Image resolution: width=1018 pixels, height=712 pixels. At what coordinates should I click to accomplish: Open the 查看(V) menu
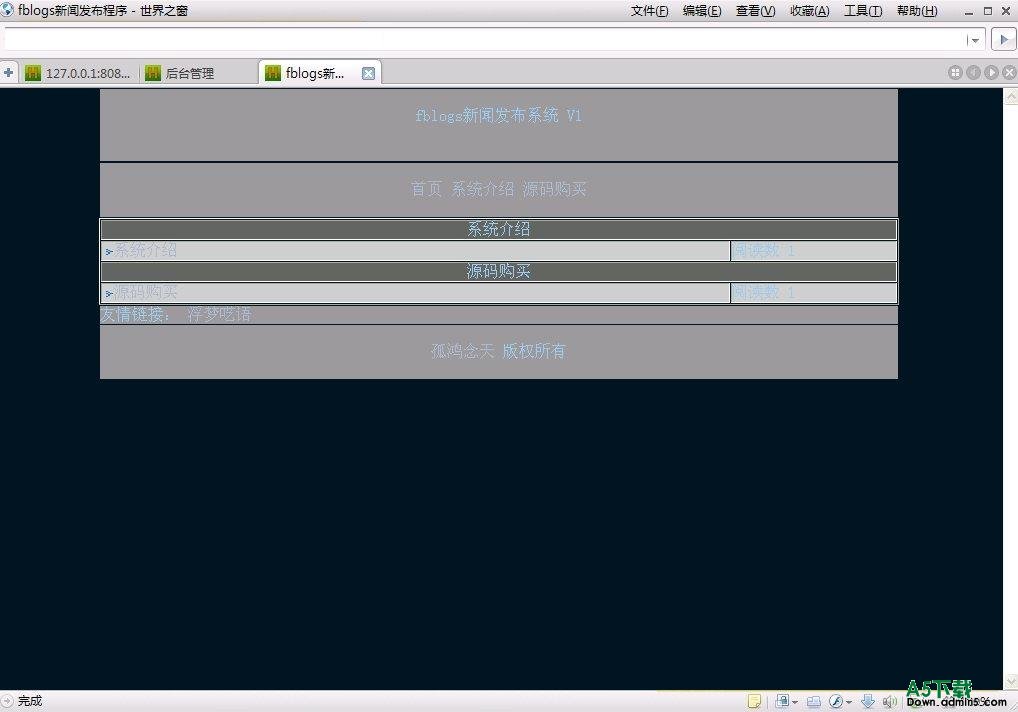coord(755,11)
